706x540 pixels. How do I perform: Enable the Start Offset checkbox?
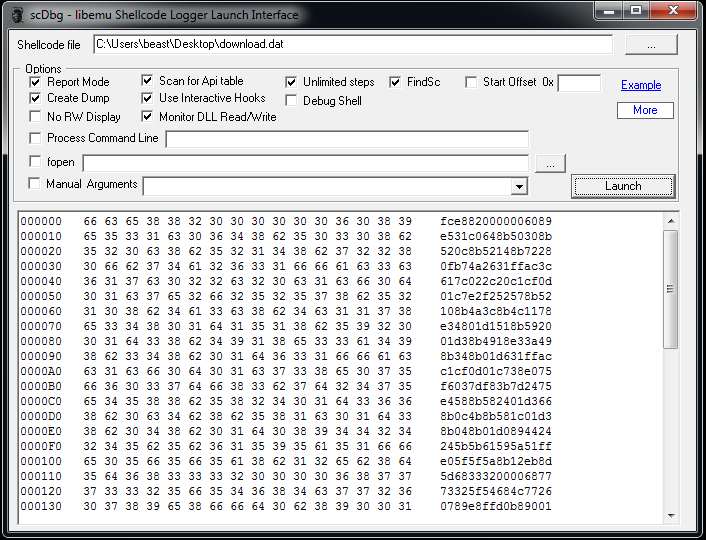tap(471, 82)
